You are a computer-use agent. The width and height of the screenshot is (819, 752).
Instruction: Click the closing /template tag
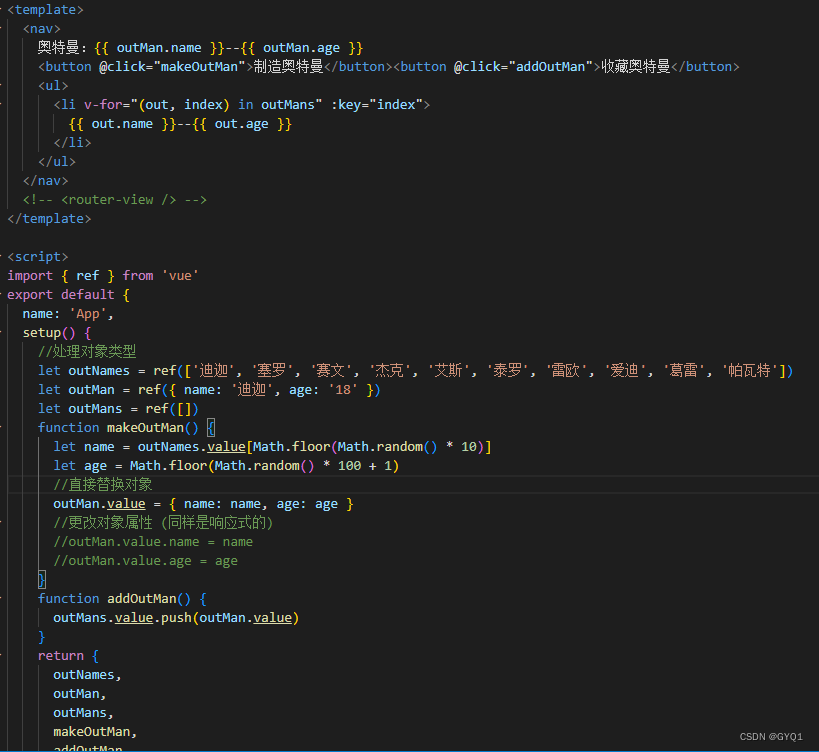[48, 218]
